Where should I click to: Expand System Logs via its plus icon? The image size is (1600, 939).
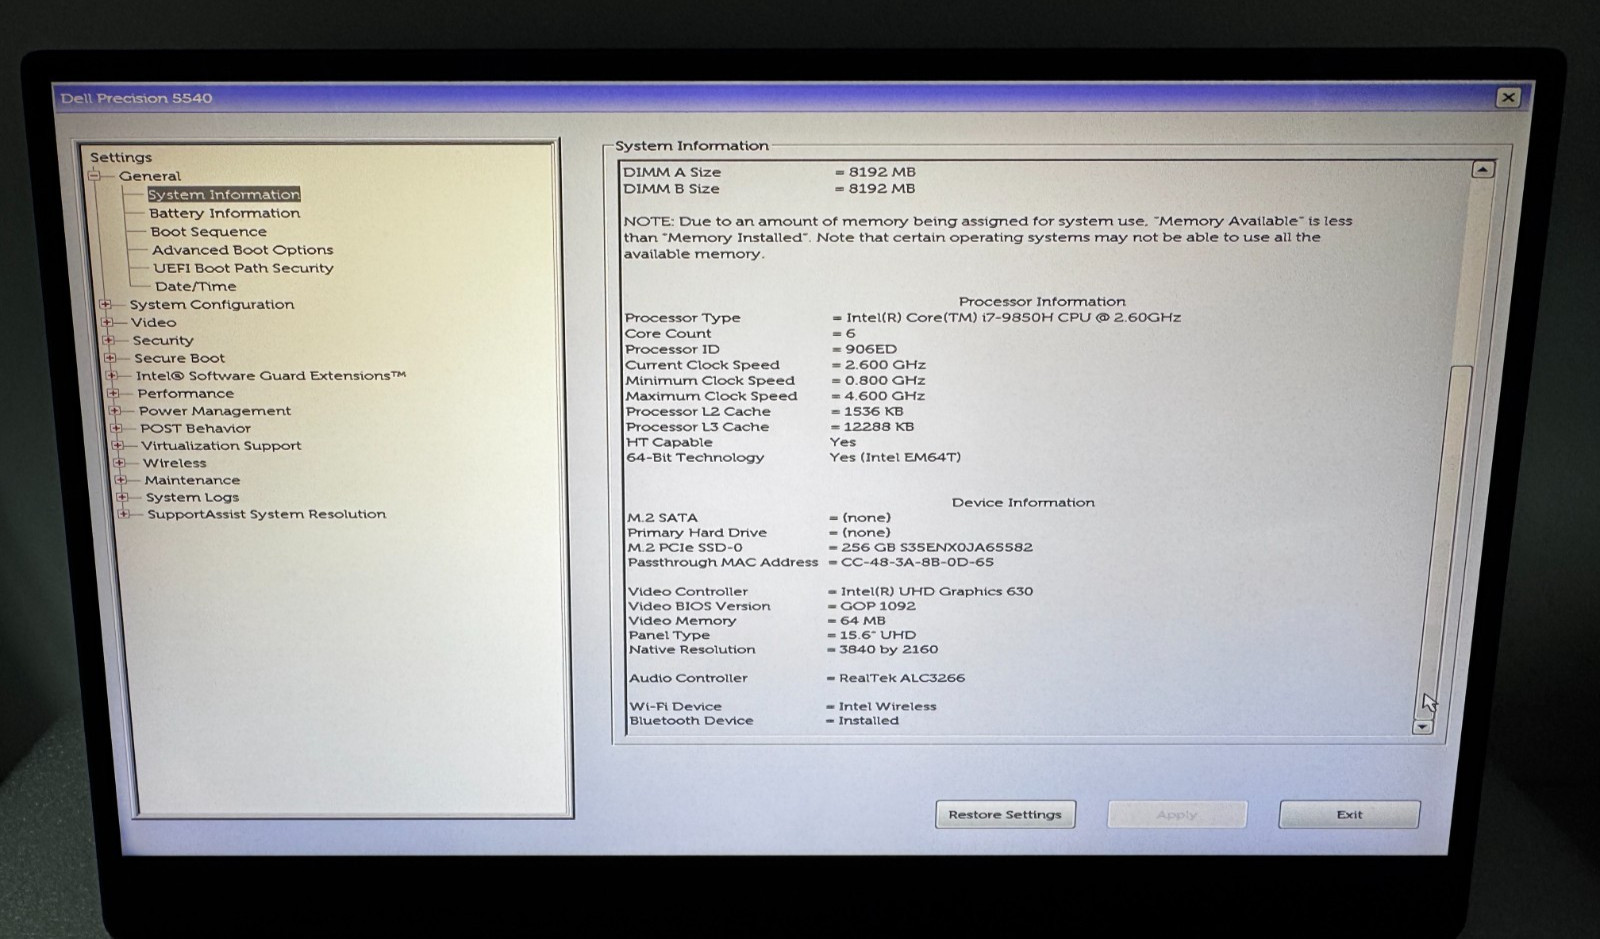click(x=122, y=497)
